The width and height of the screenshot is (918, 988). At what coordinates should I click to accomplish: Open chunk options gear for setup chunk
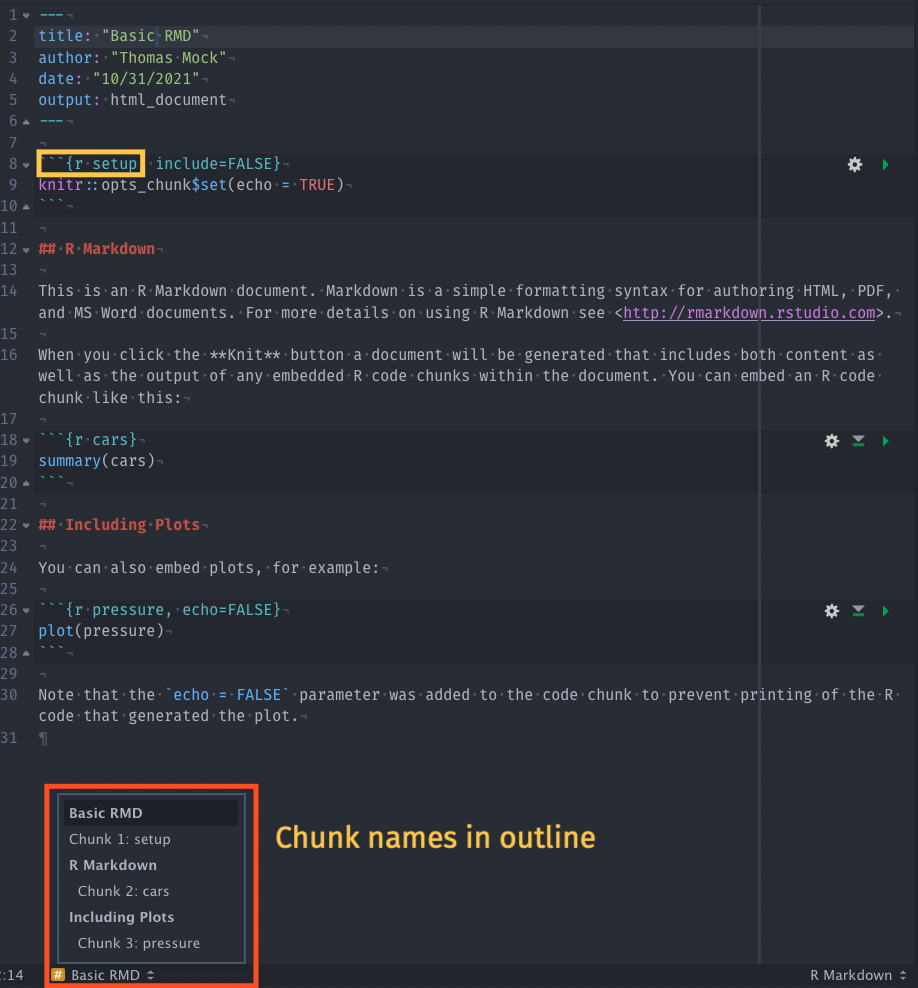[x=854, y=164]
